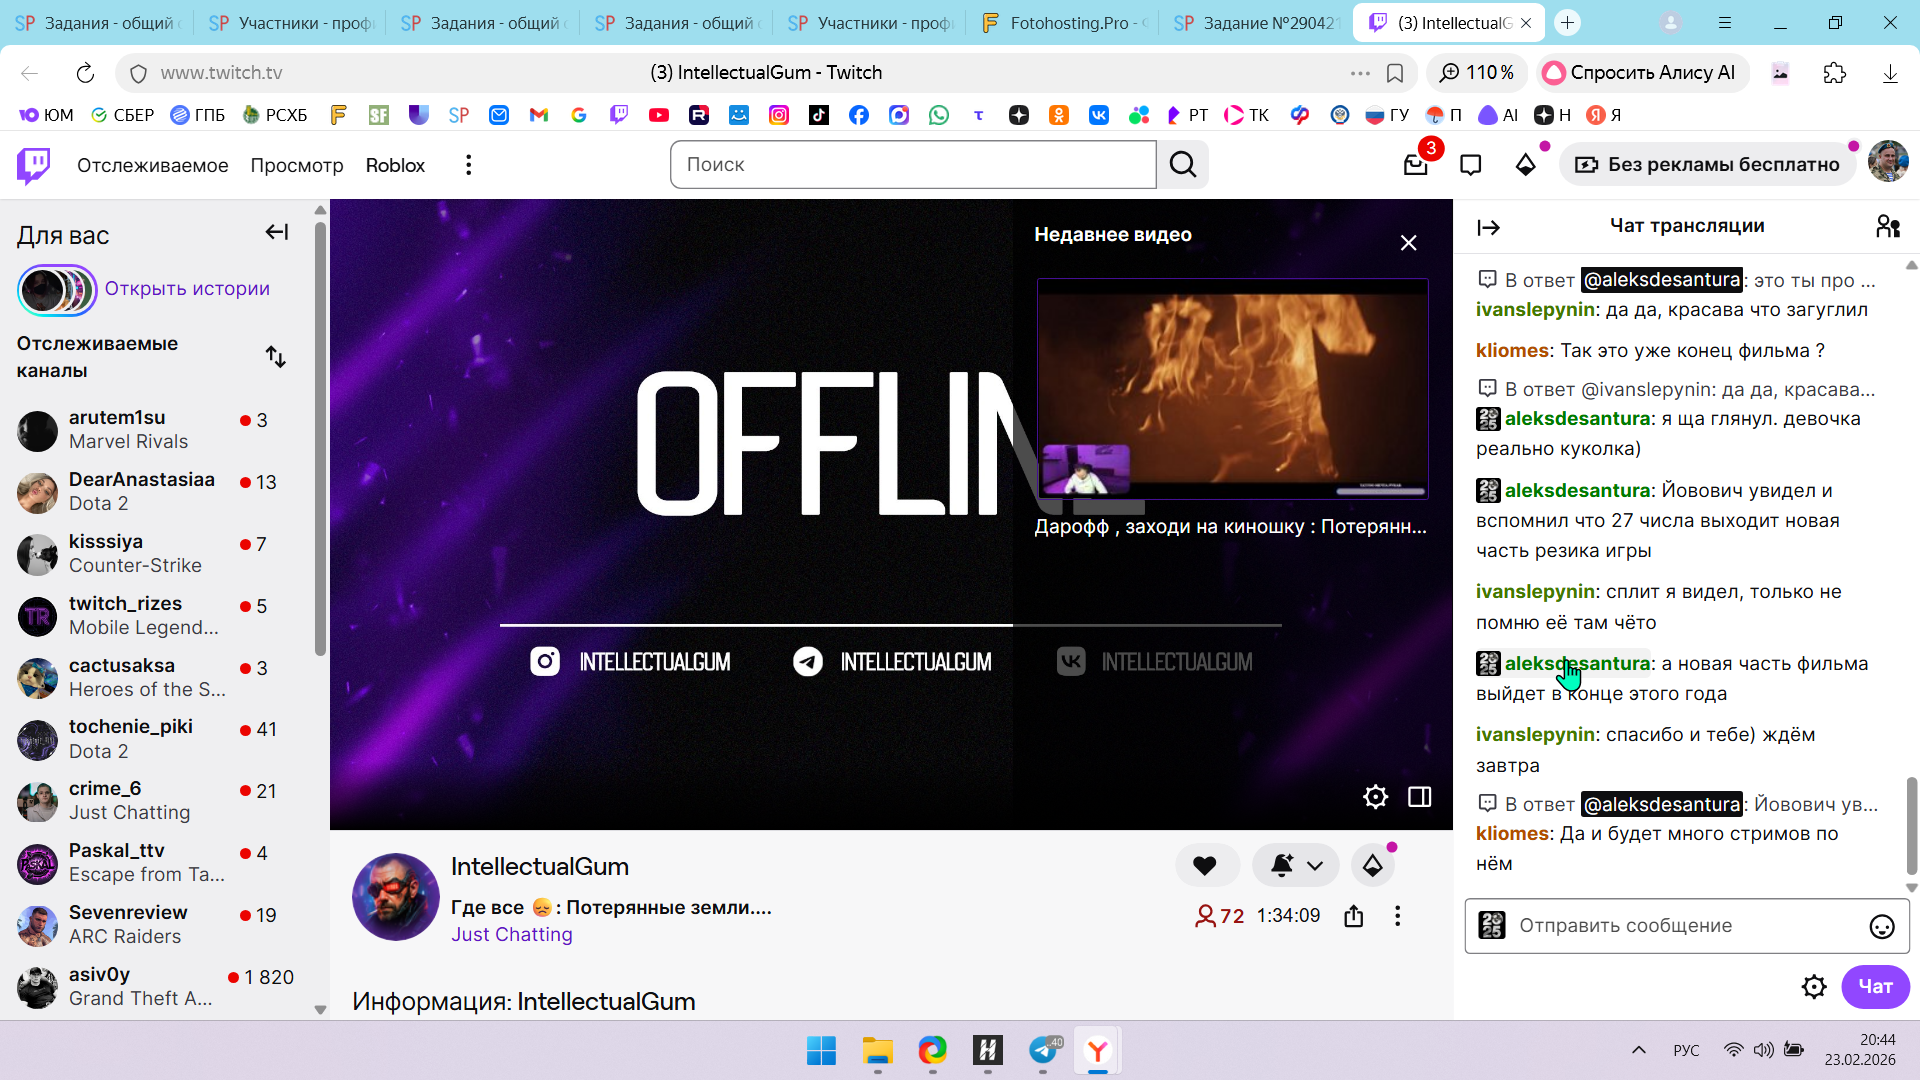The width and height of the screenshot is (1920, 1080).
Task: Open the Отслеживаемое navigation tab
Action: 152,165
